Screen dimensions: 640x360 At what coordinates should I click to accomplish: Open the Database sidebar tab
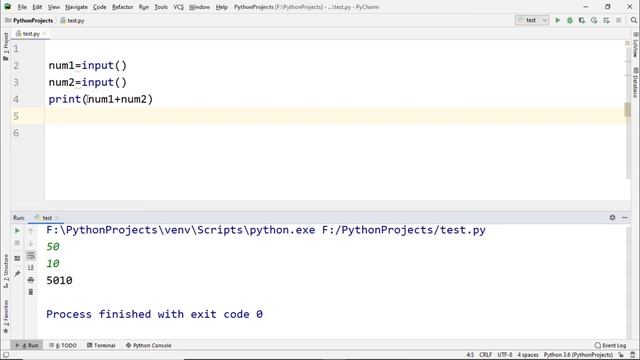636,83
